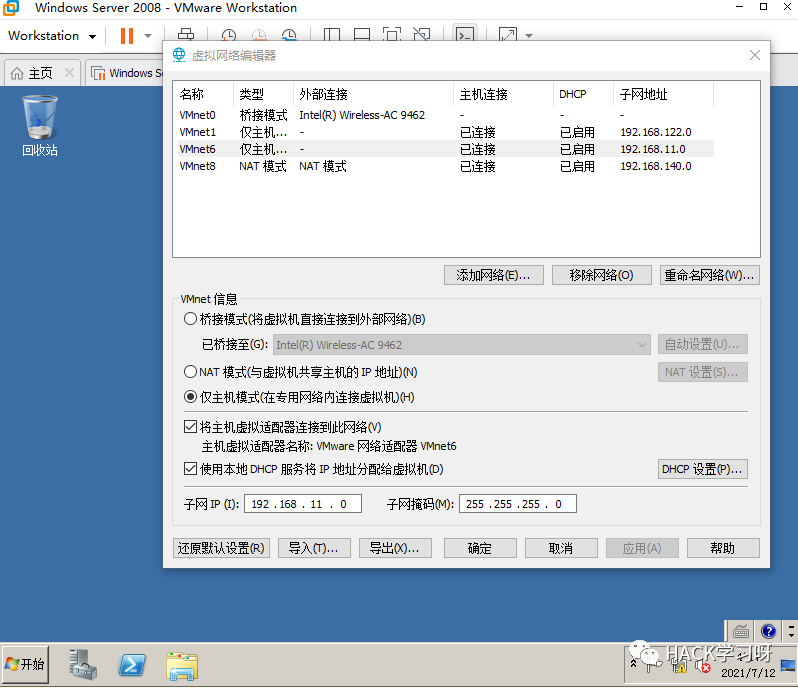Click the 子网 IP input field
The image size is (798, 688).
[x=303, y=504]
